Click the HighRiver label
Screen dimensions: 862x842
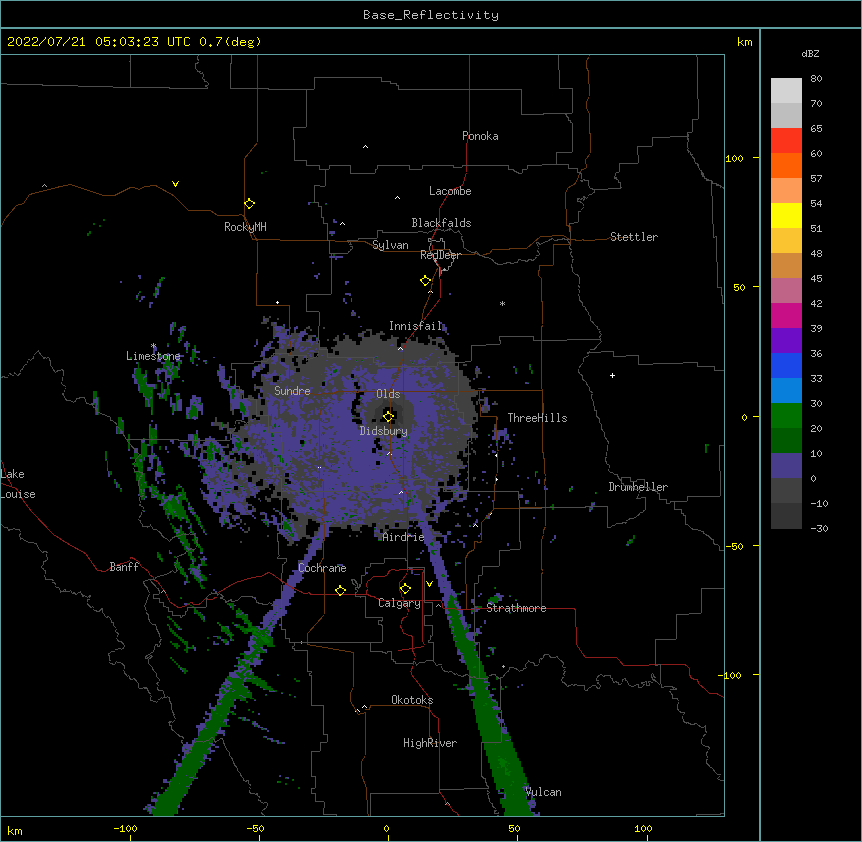430,743
